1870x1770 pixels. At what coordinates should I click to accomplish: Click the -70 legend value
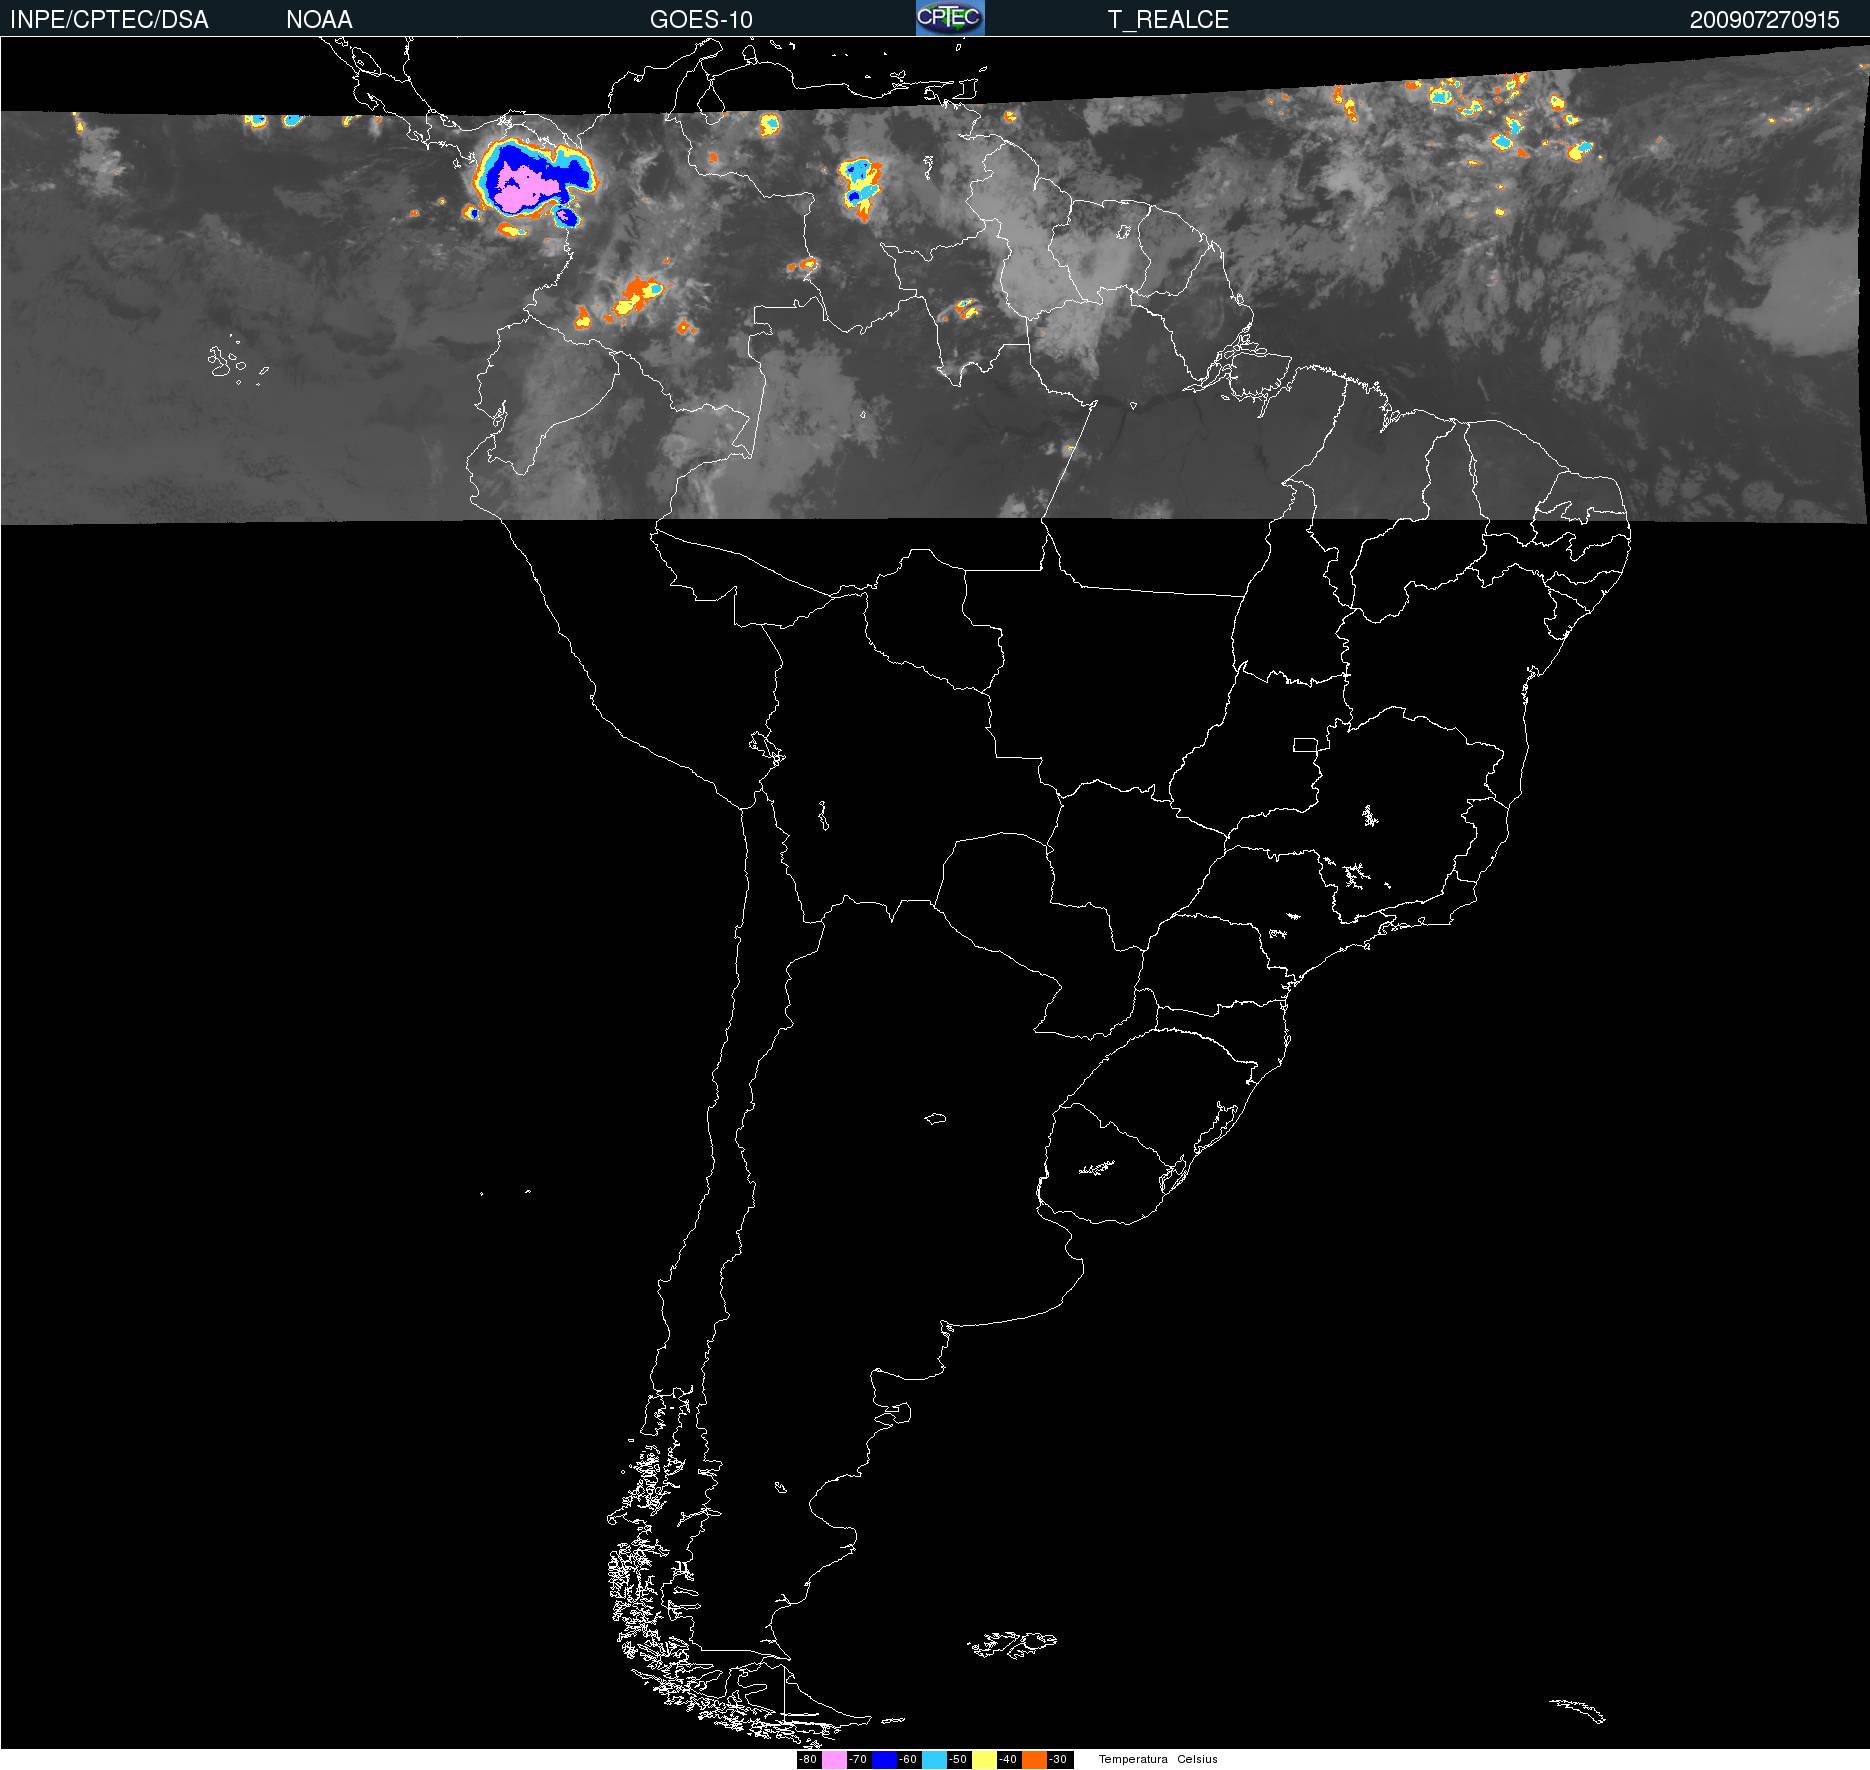pyautogui.click(x=858, y=1759)
